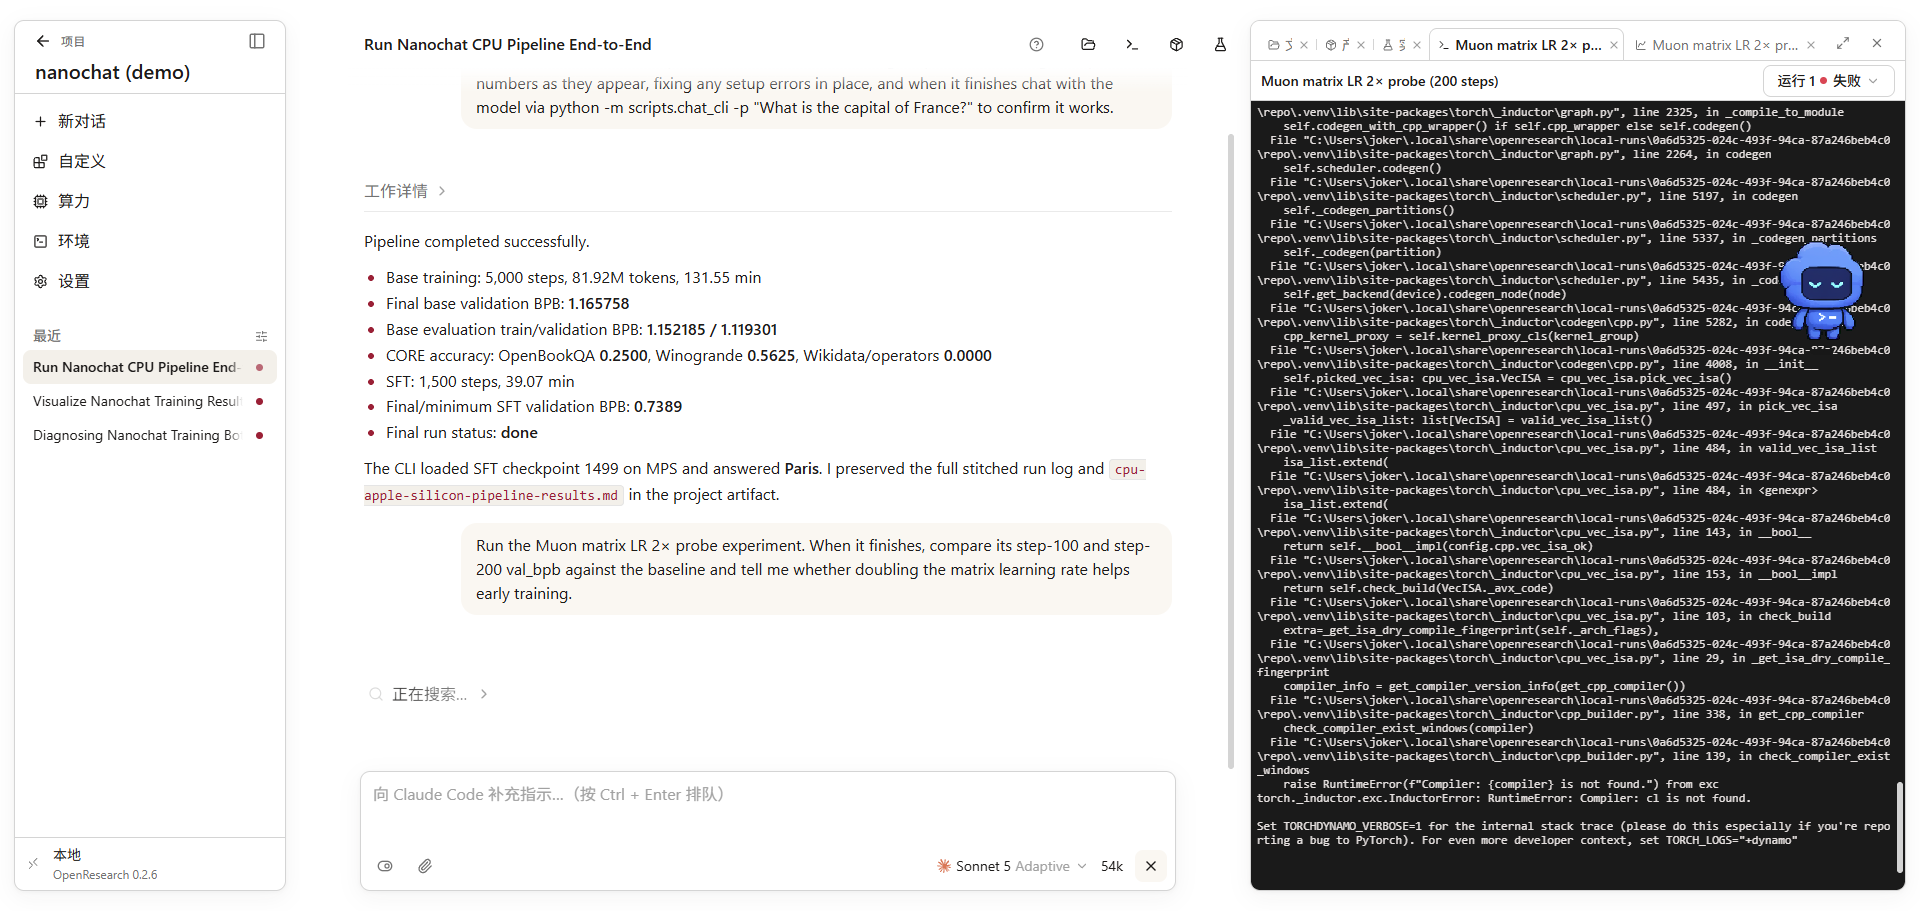This screenshot has width=1920, height=911.
Task: Click the search magnifier icon beside 正在搜索
Action: (x=376, y=694)
